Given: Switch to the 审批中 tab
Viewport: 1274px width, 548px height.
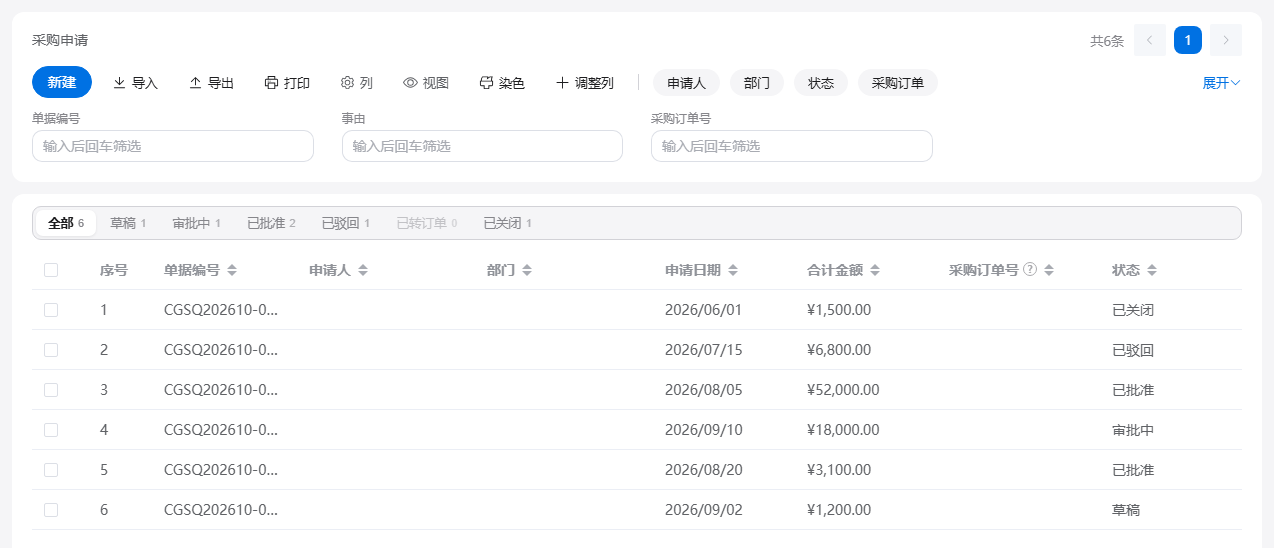Looking at the screenshot, I should [196, 223].
